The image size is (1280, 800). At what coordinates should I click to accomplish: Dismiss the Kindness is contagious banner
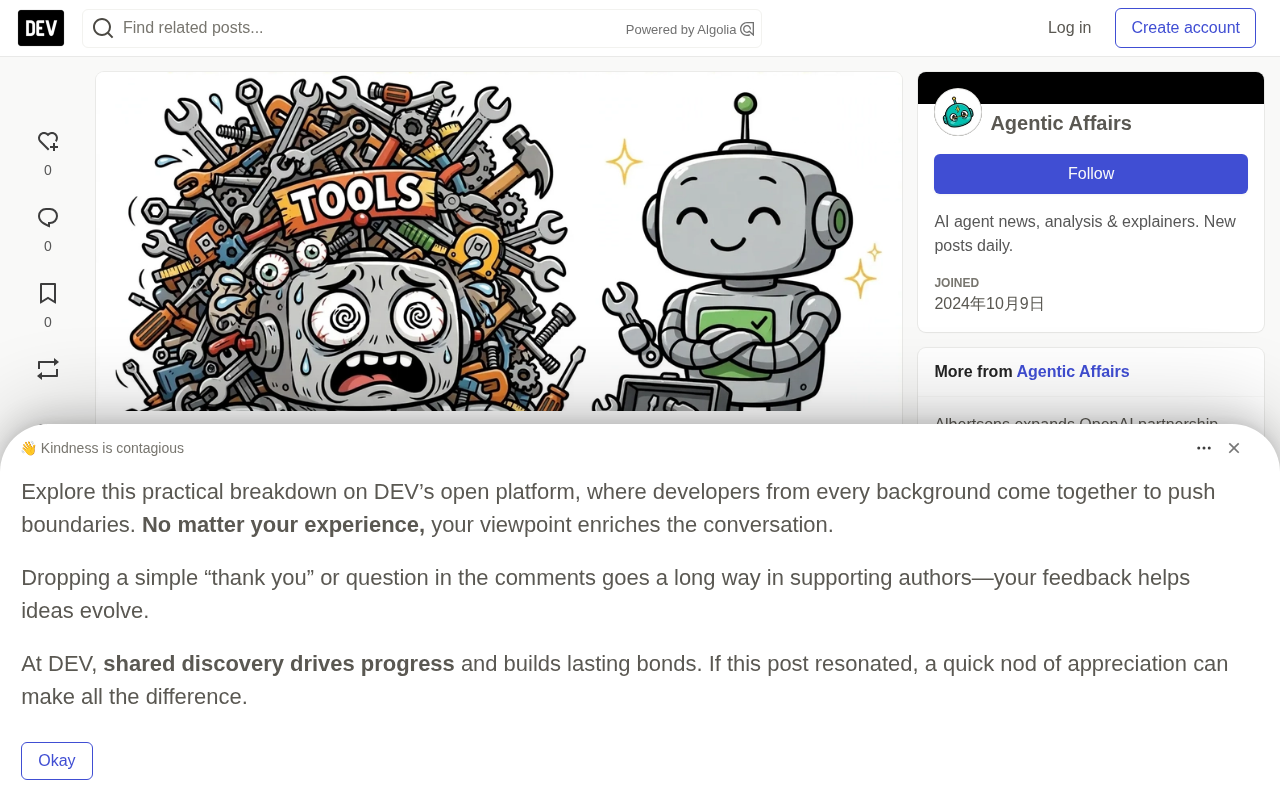click(1234, 448)
